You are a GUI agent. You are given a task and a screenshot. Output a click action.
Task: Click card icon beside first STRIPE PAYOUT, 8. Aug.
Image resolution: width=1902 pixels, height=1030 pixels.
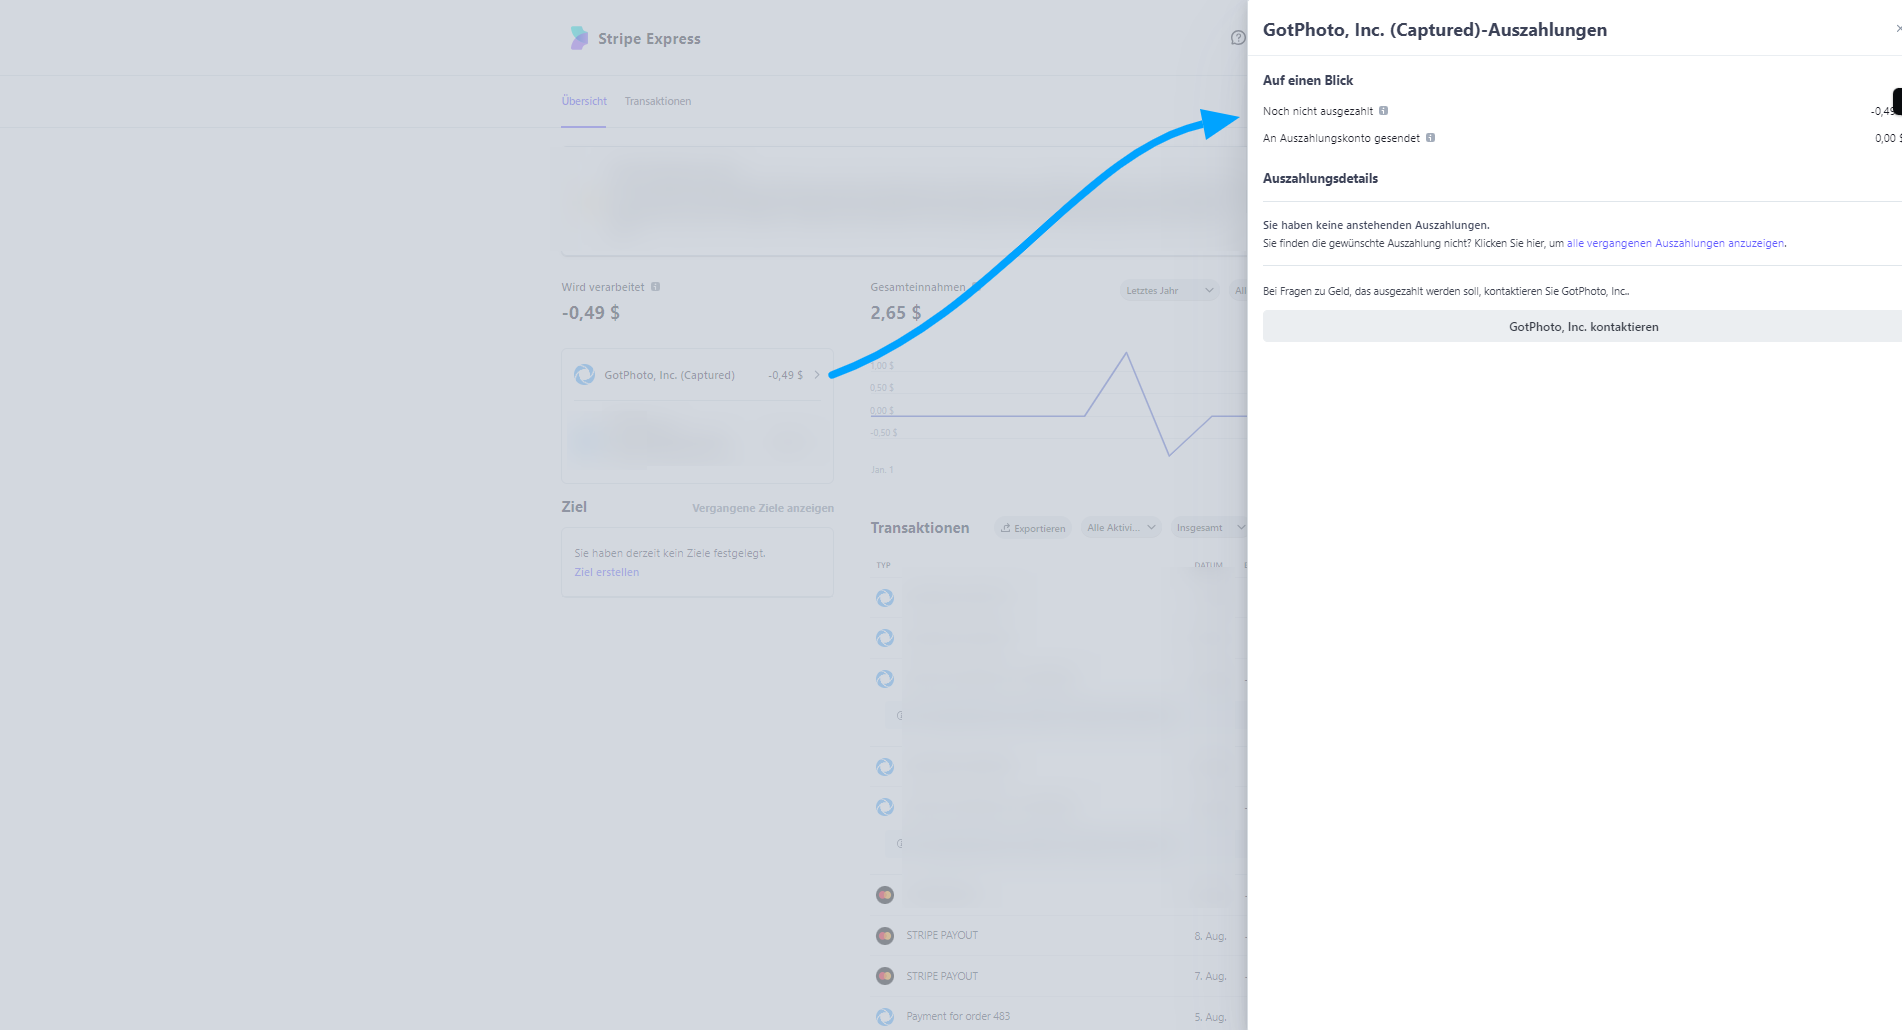click(885, 936)
